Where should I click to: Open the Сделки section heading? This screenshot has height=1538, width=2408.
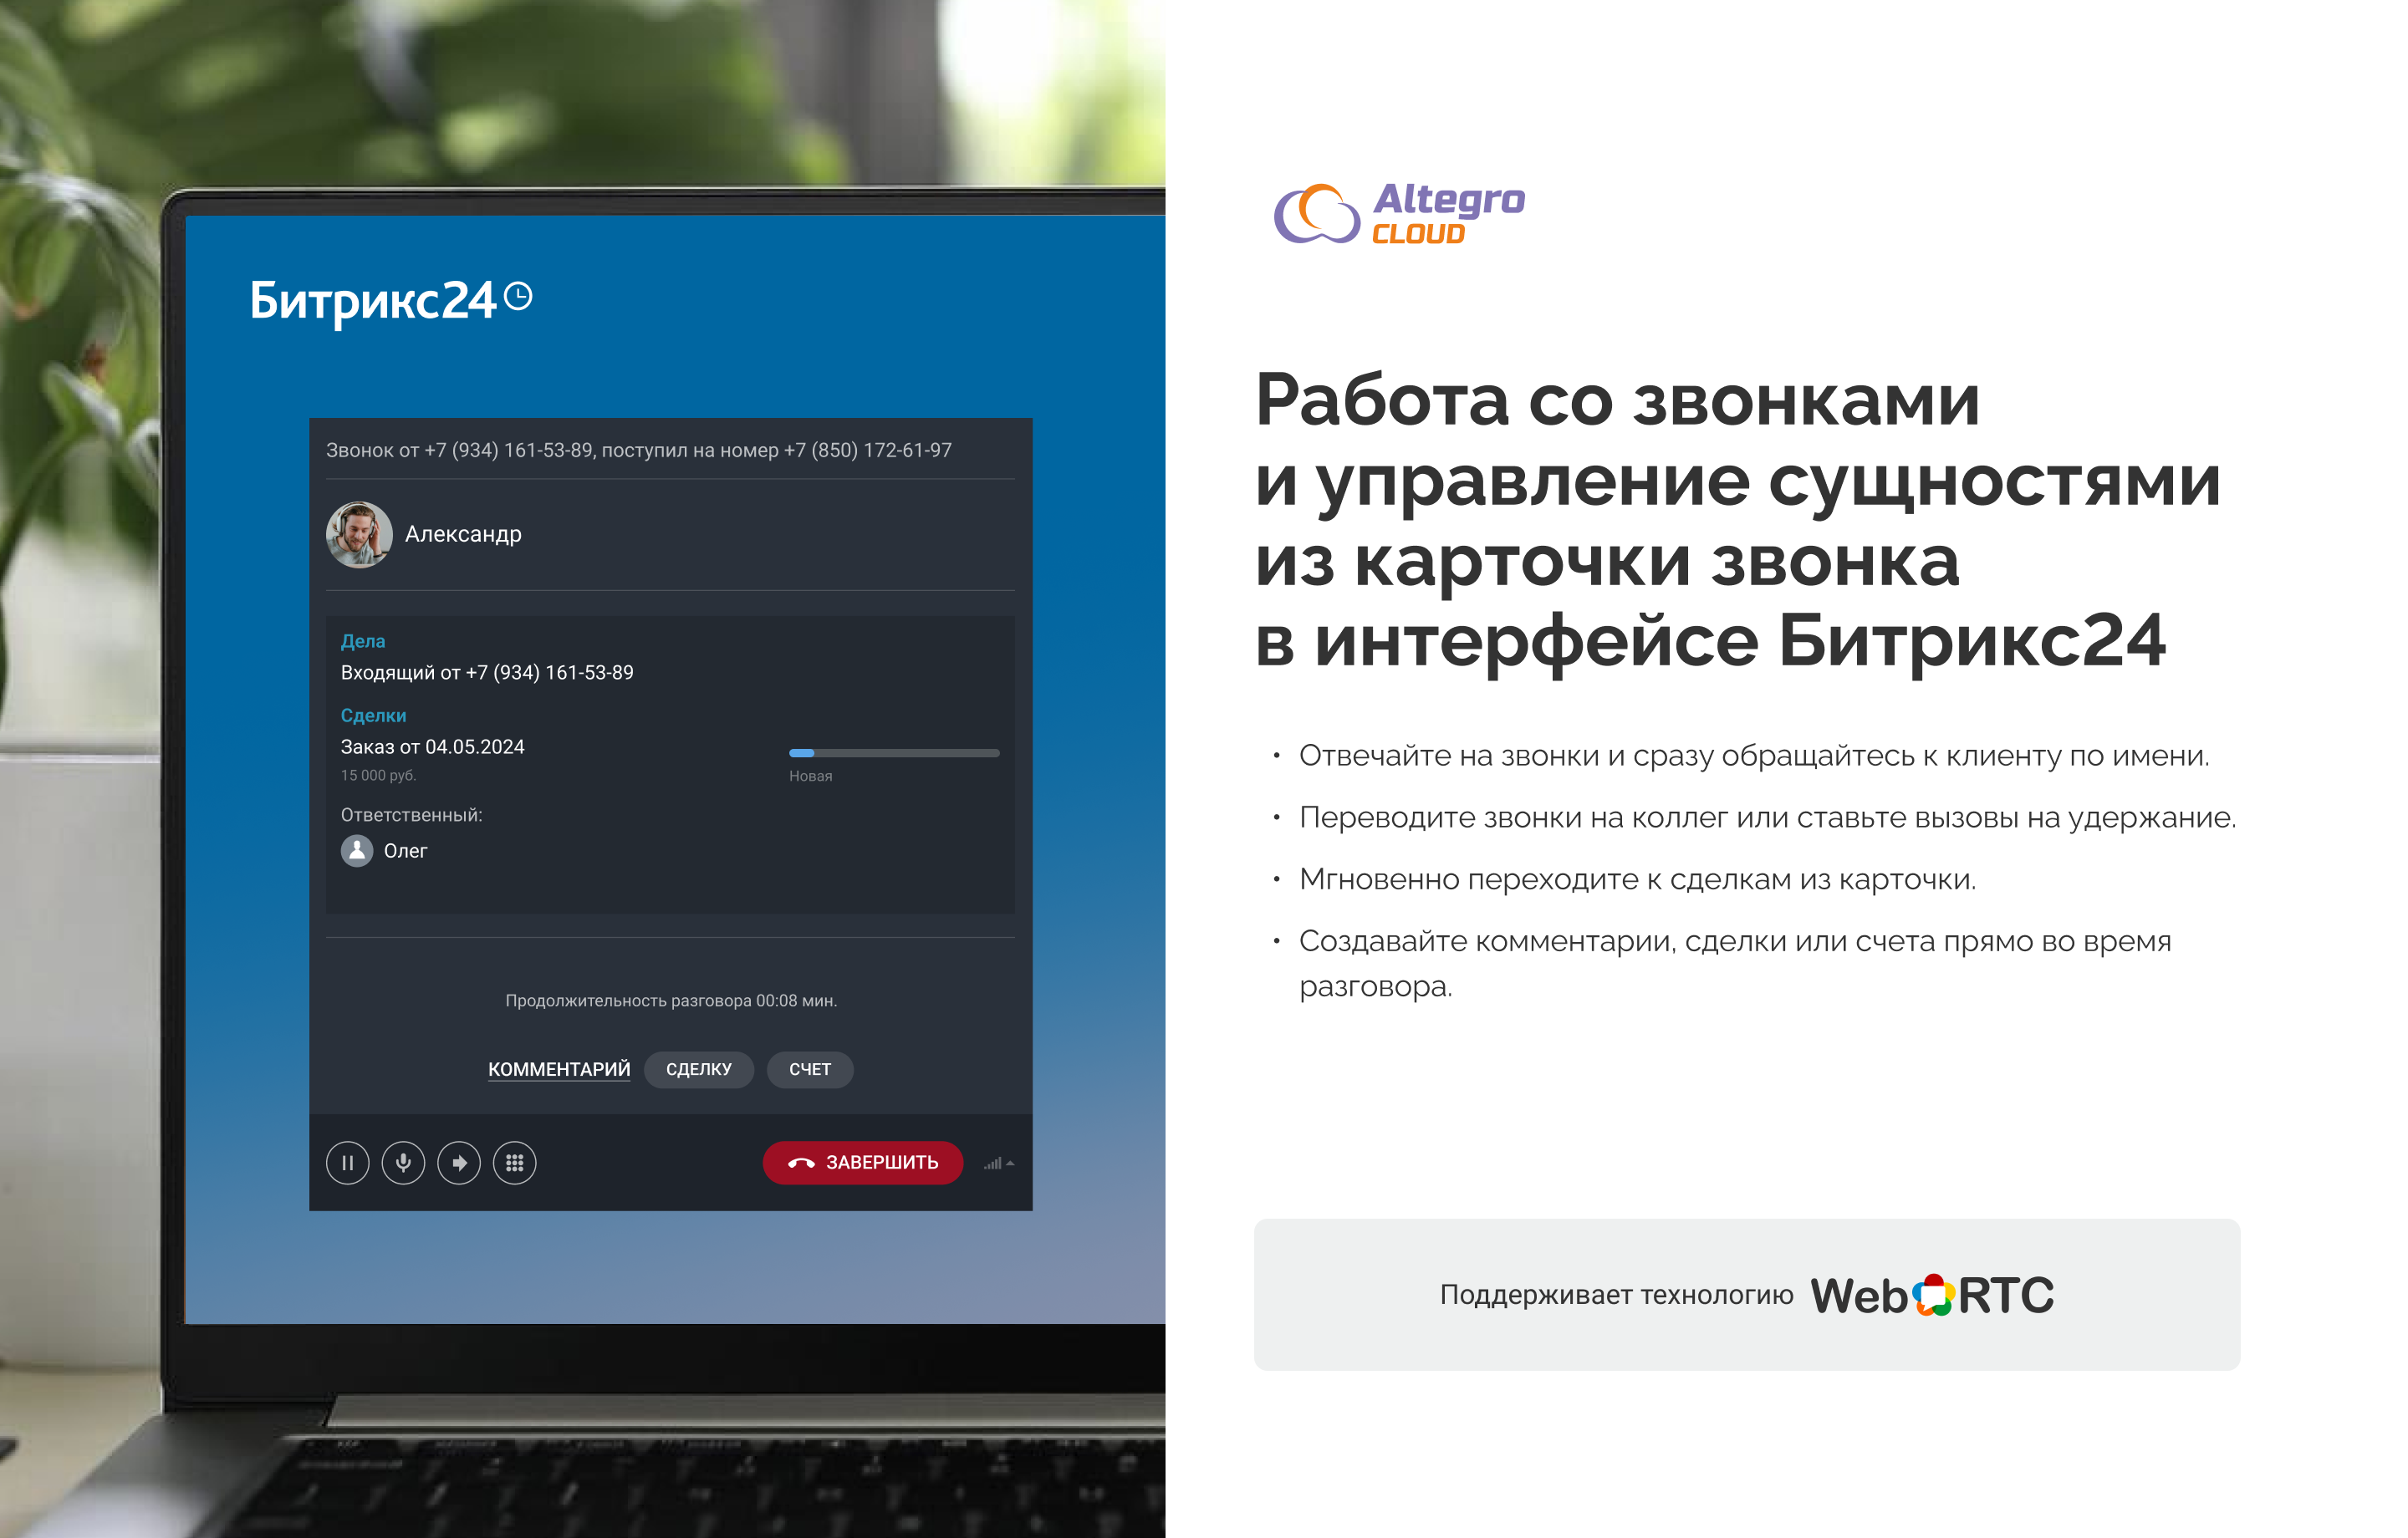(x=373, y=715)
